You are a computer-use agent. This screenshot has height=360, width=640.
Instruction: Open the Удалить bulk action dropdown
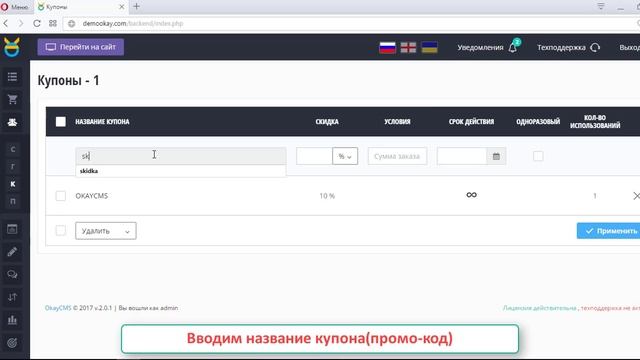(106, 231)
